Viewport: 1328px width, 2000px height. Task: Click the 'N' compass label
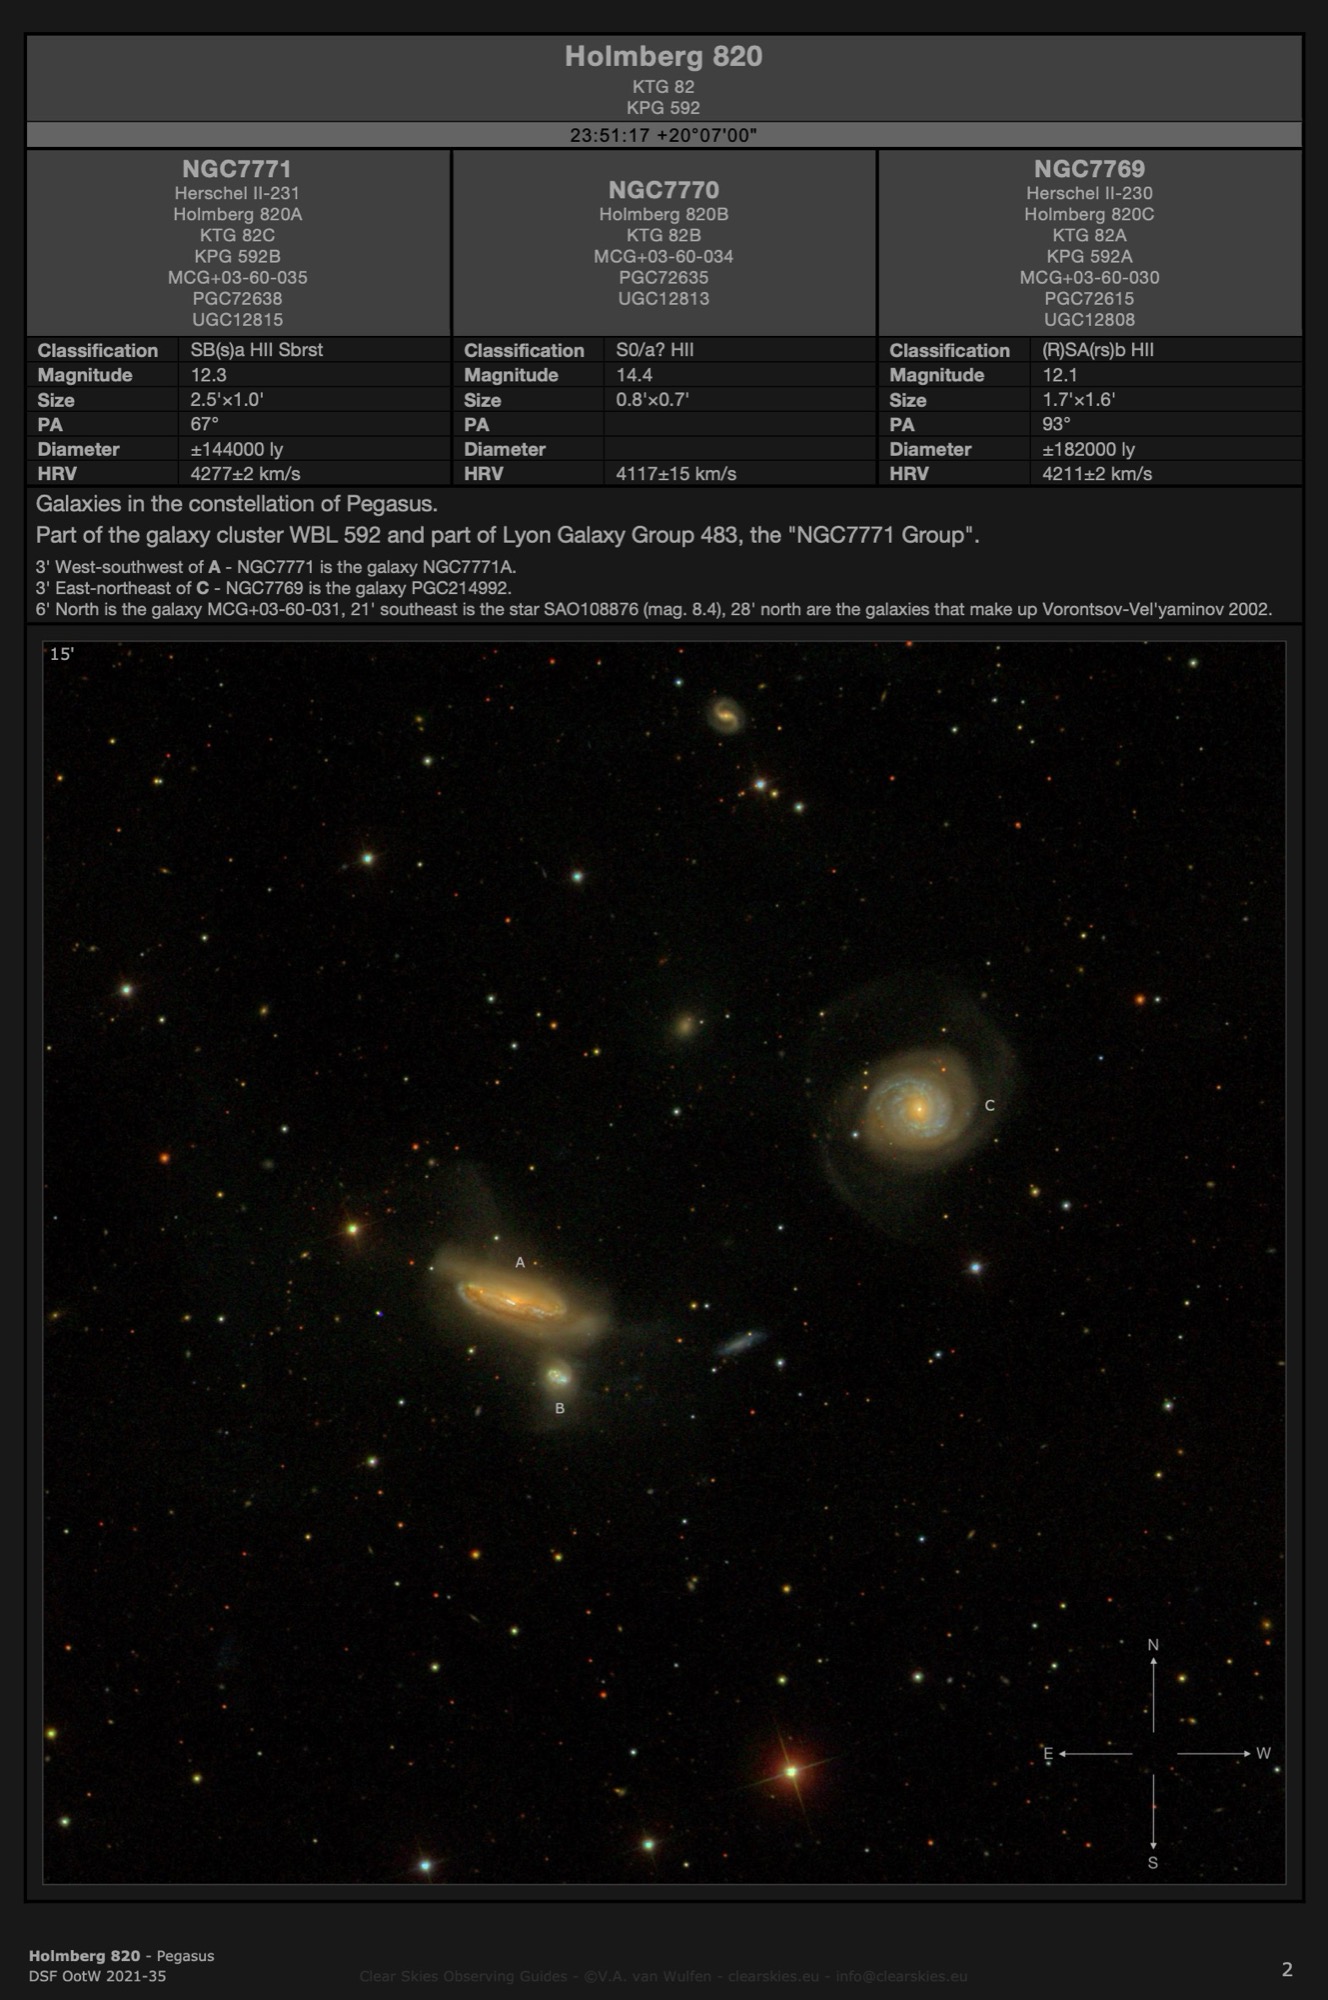click(1153, 1645)
